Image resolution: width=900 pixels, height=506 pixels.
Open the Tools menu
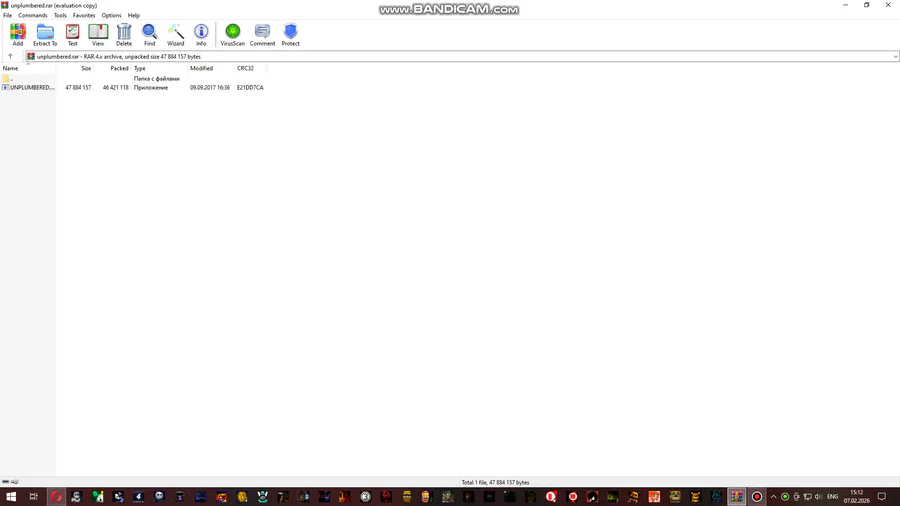(x=60, y=15)
